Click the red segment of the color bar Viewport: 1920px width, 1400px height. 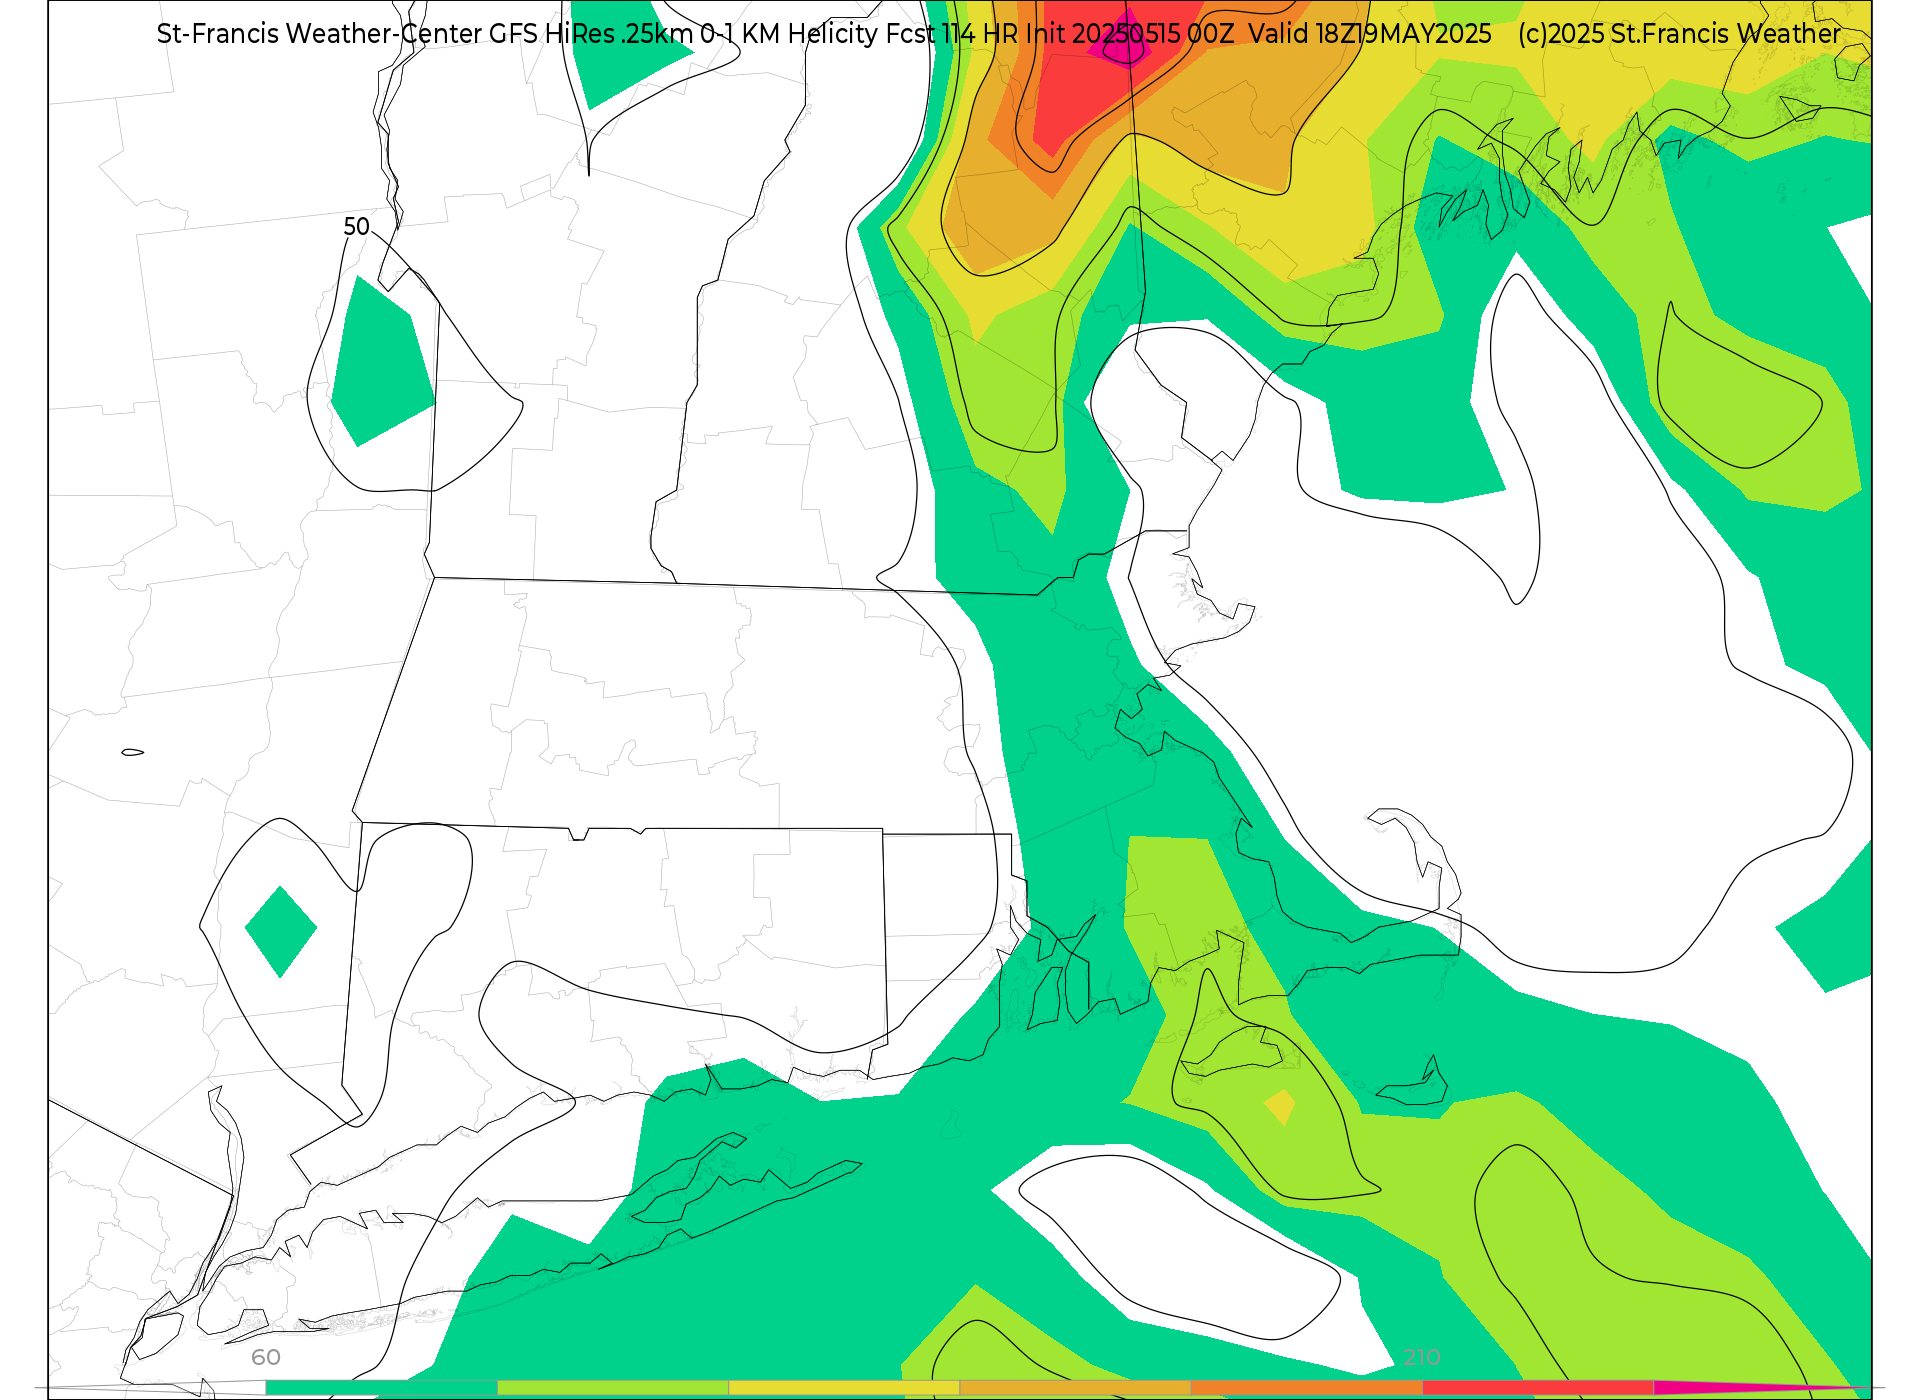point(1538,1388)
